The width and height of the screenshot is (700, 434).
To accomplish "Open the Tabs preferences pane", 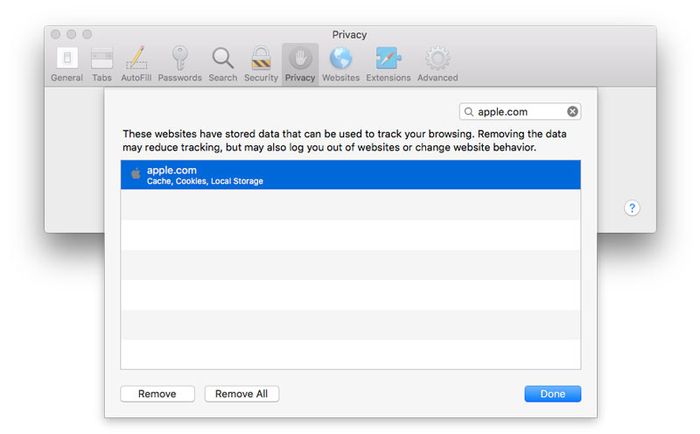I will pos(102,64).
